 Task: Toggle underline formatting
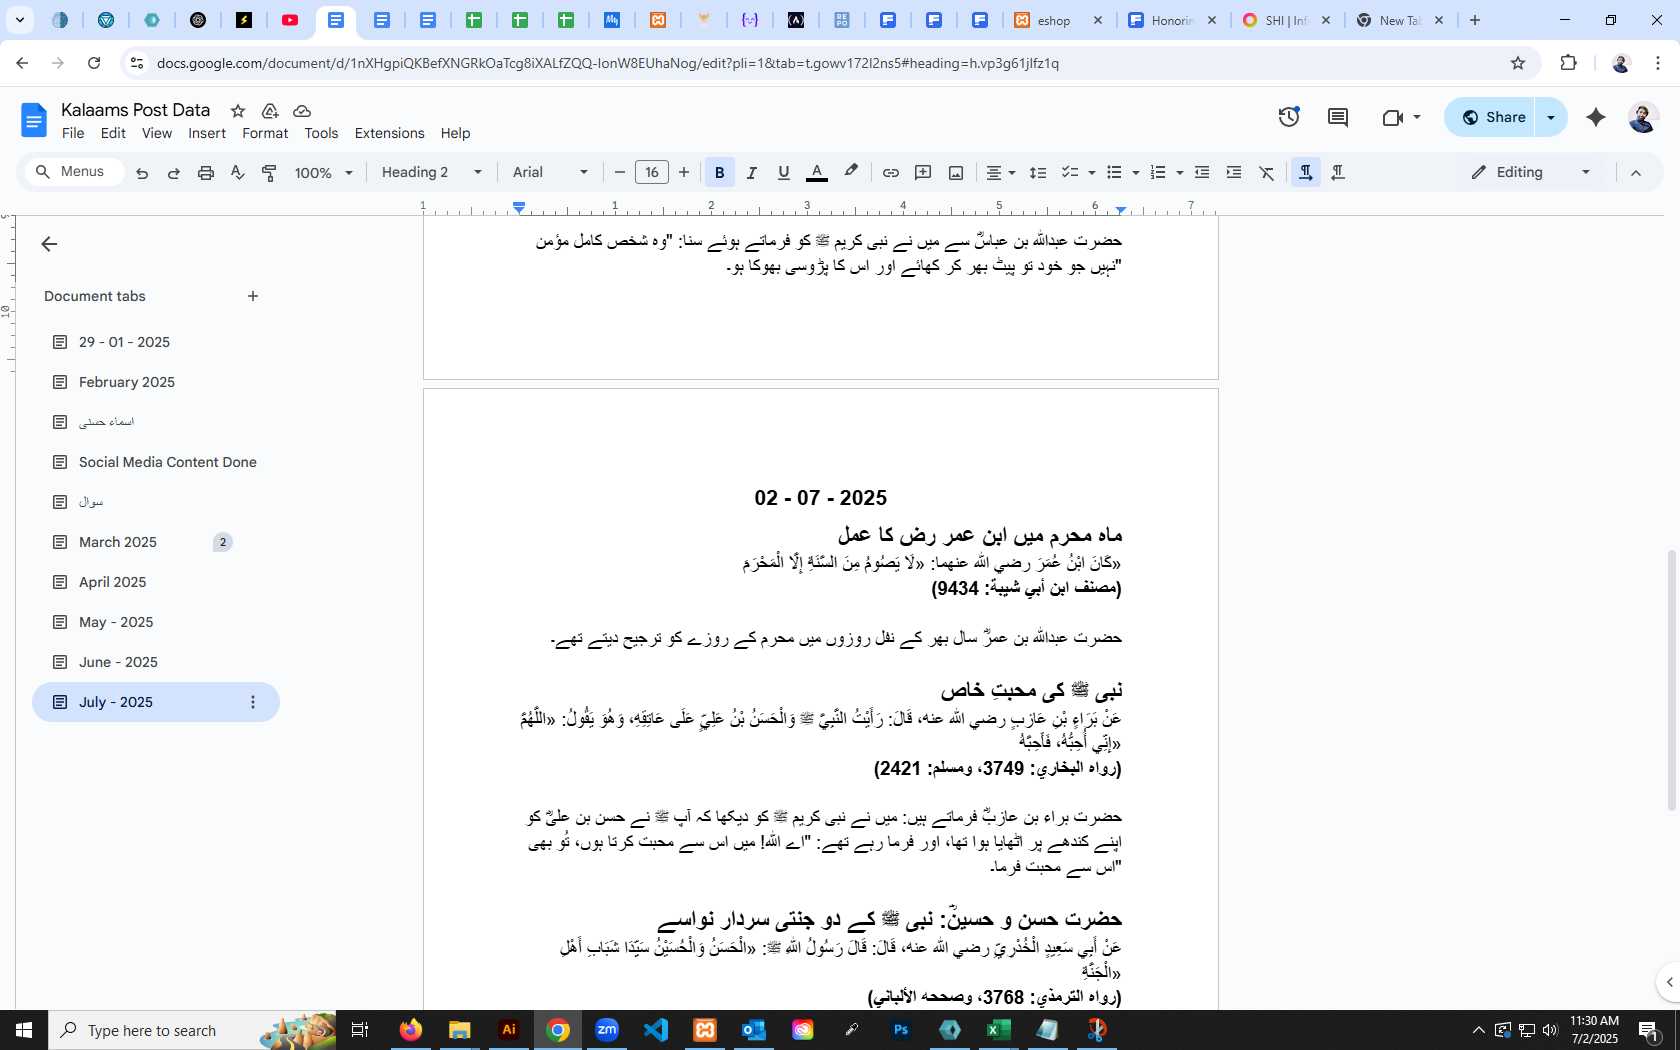pyautogui.click(x=783, y=173)
